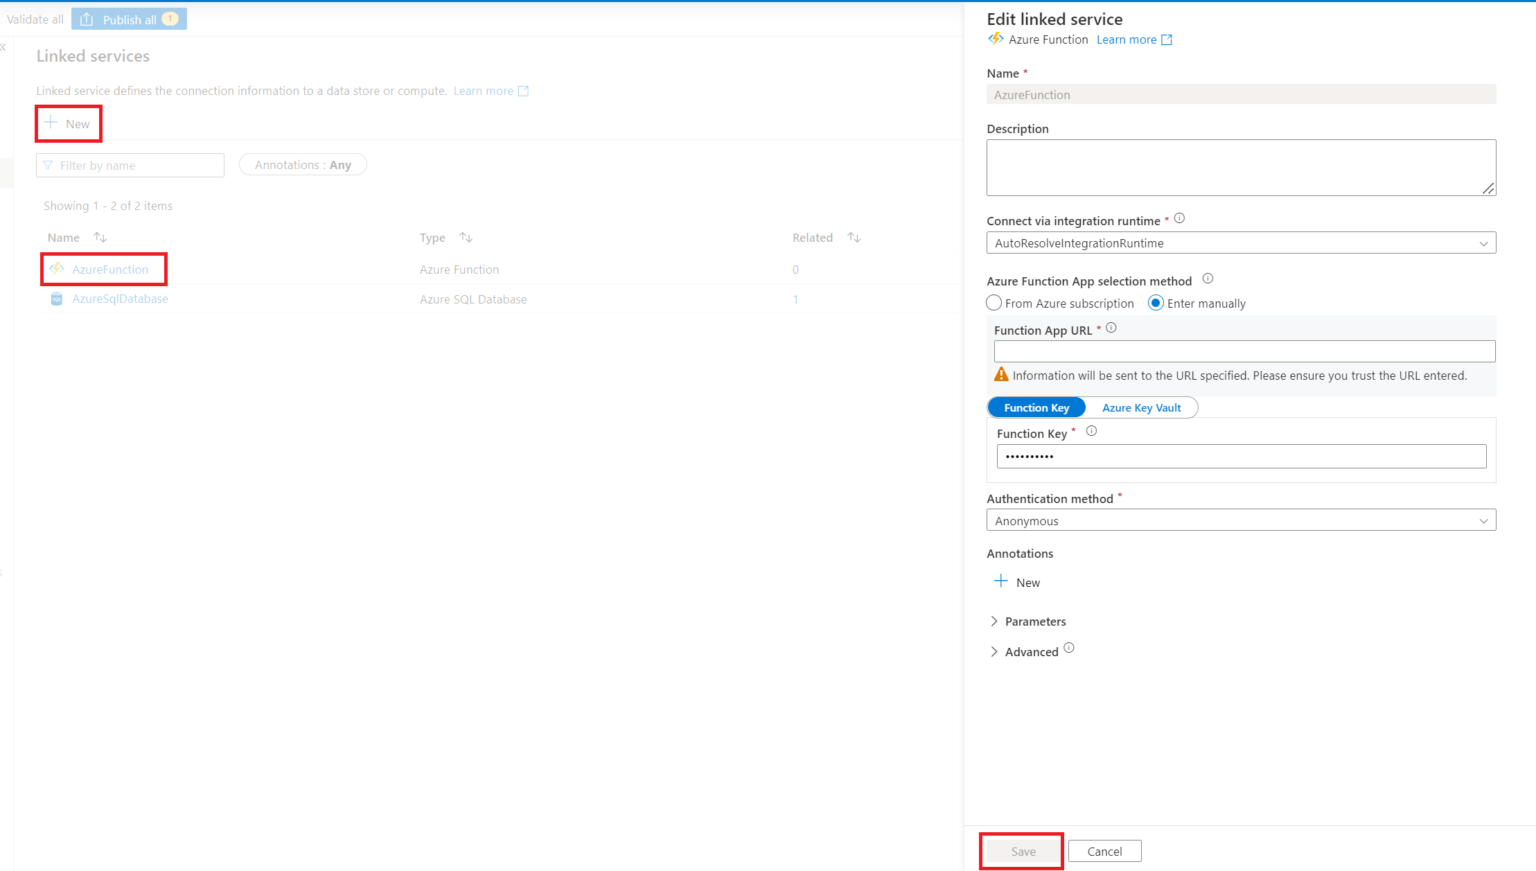
Task: Click the info icon next to Function App URL
Action: click(x=1111, y=327)
